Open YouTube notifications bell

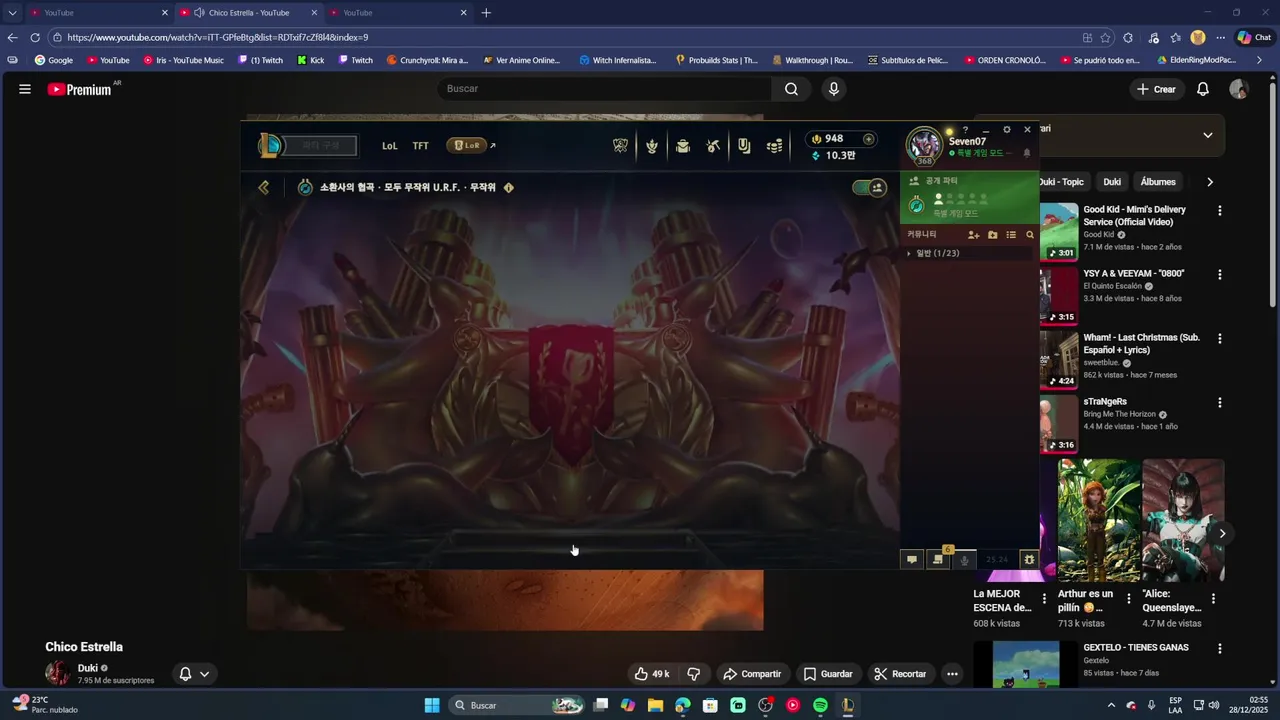[1203, 89]
